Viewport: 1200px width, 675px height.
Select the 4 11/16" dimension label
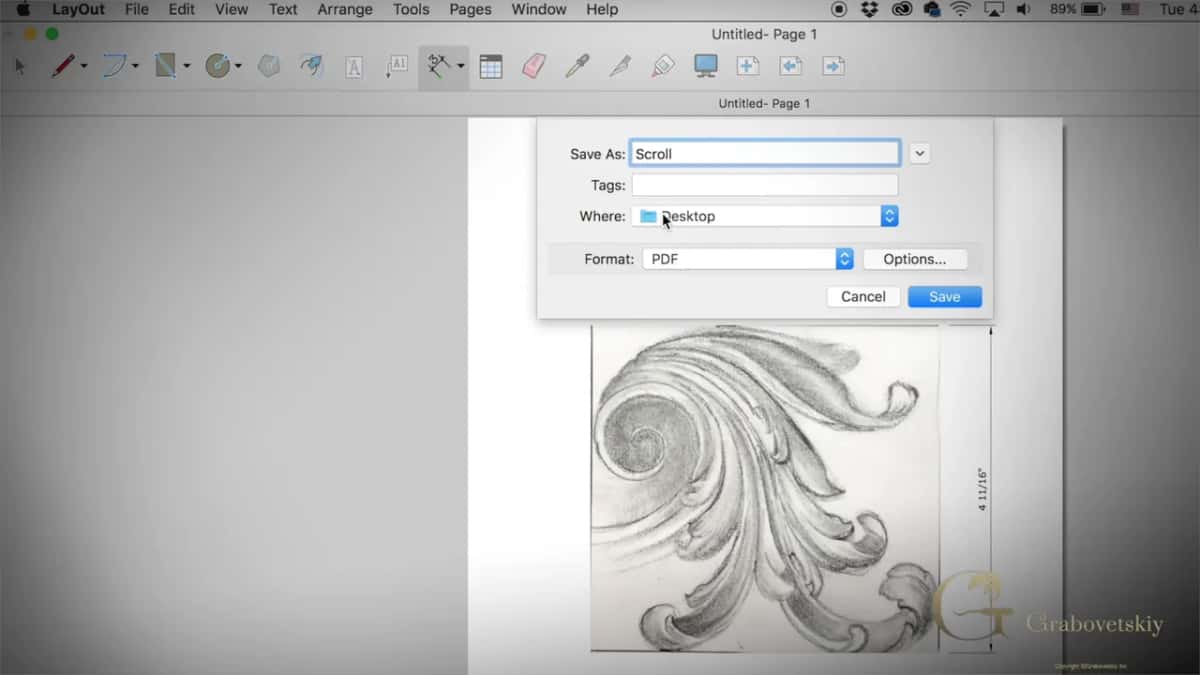pos(982,490)
